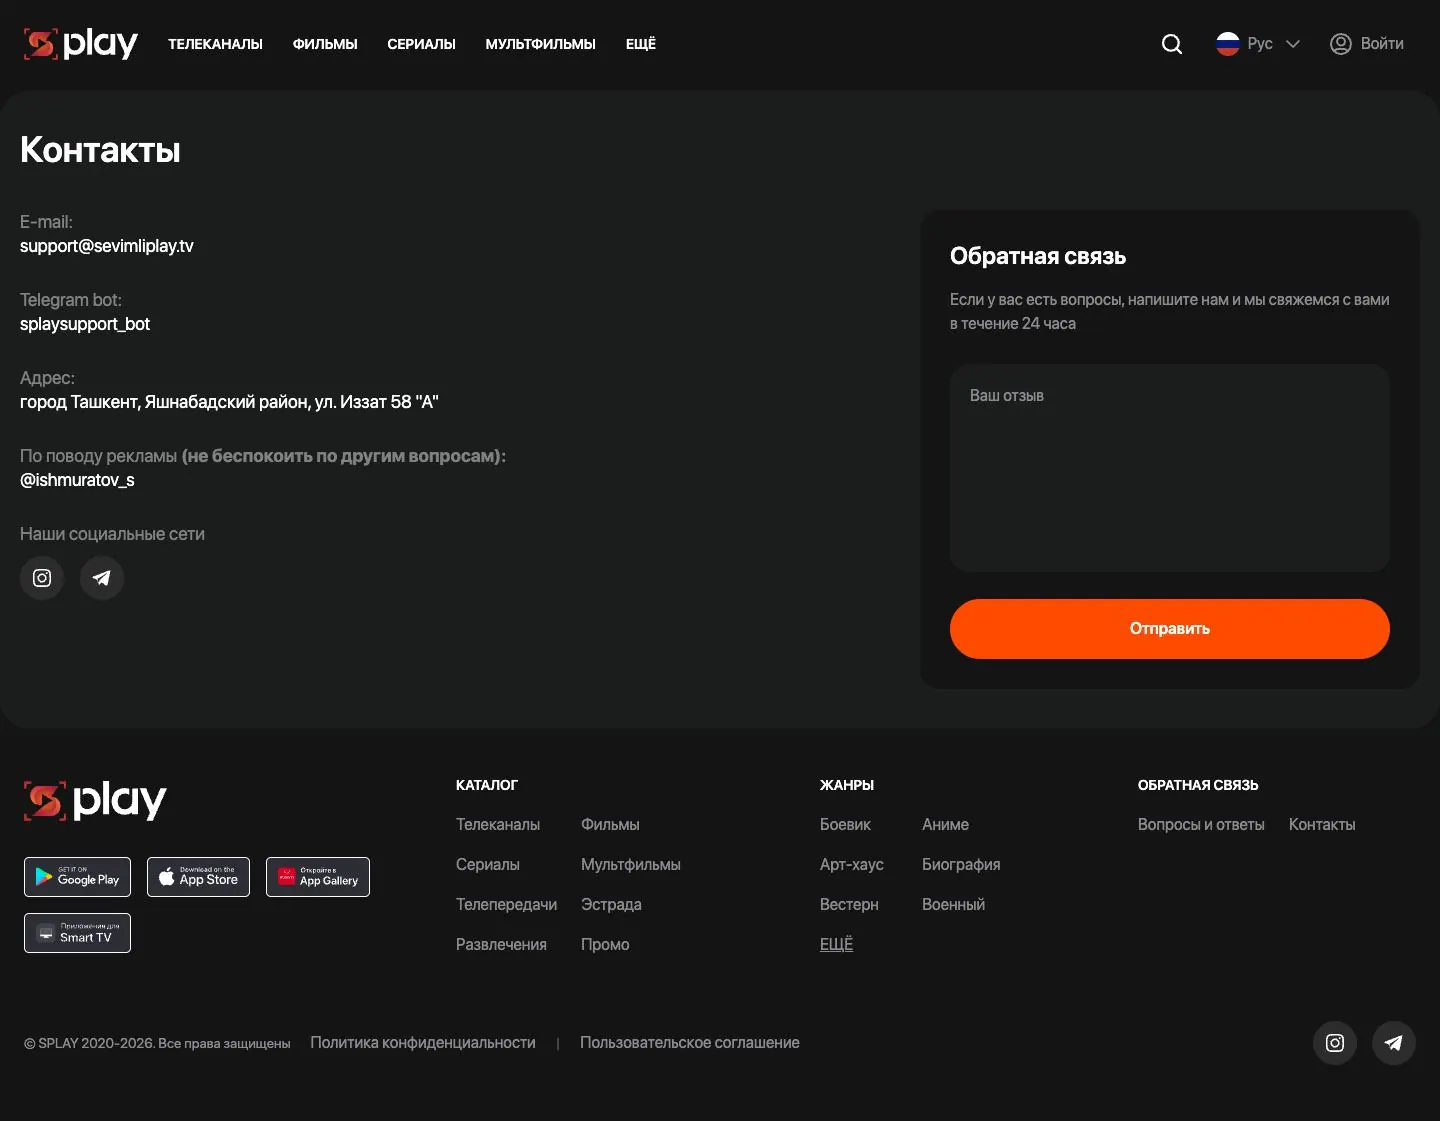Viewport: 1440px width, 1121px height.
Task: Open Пользовательское соглашение link
Action: [690, 1043]
